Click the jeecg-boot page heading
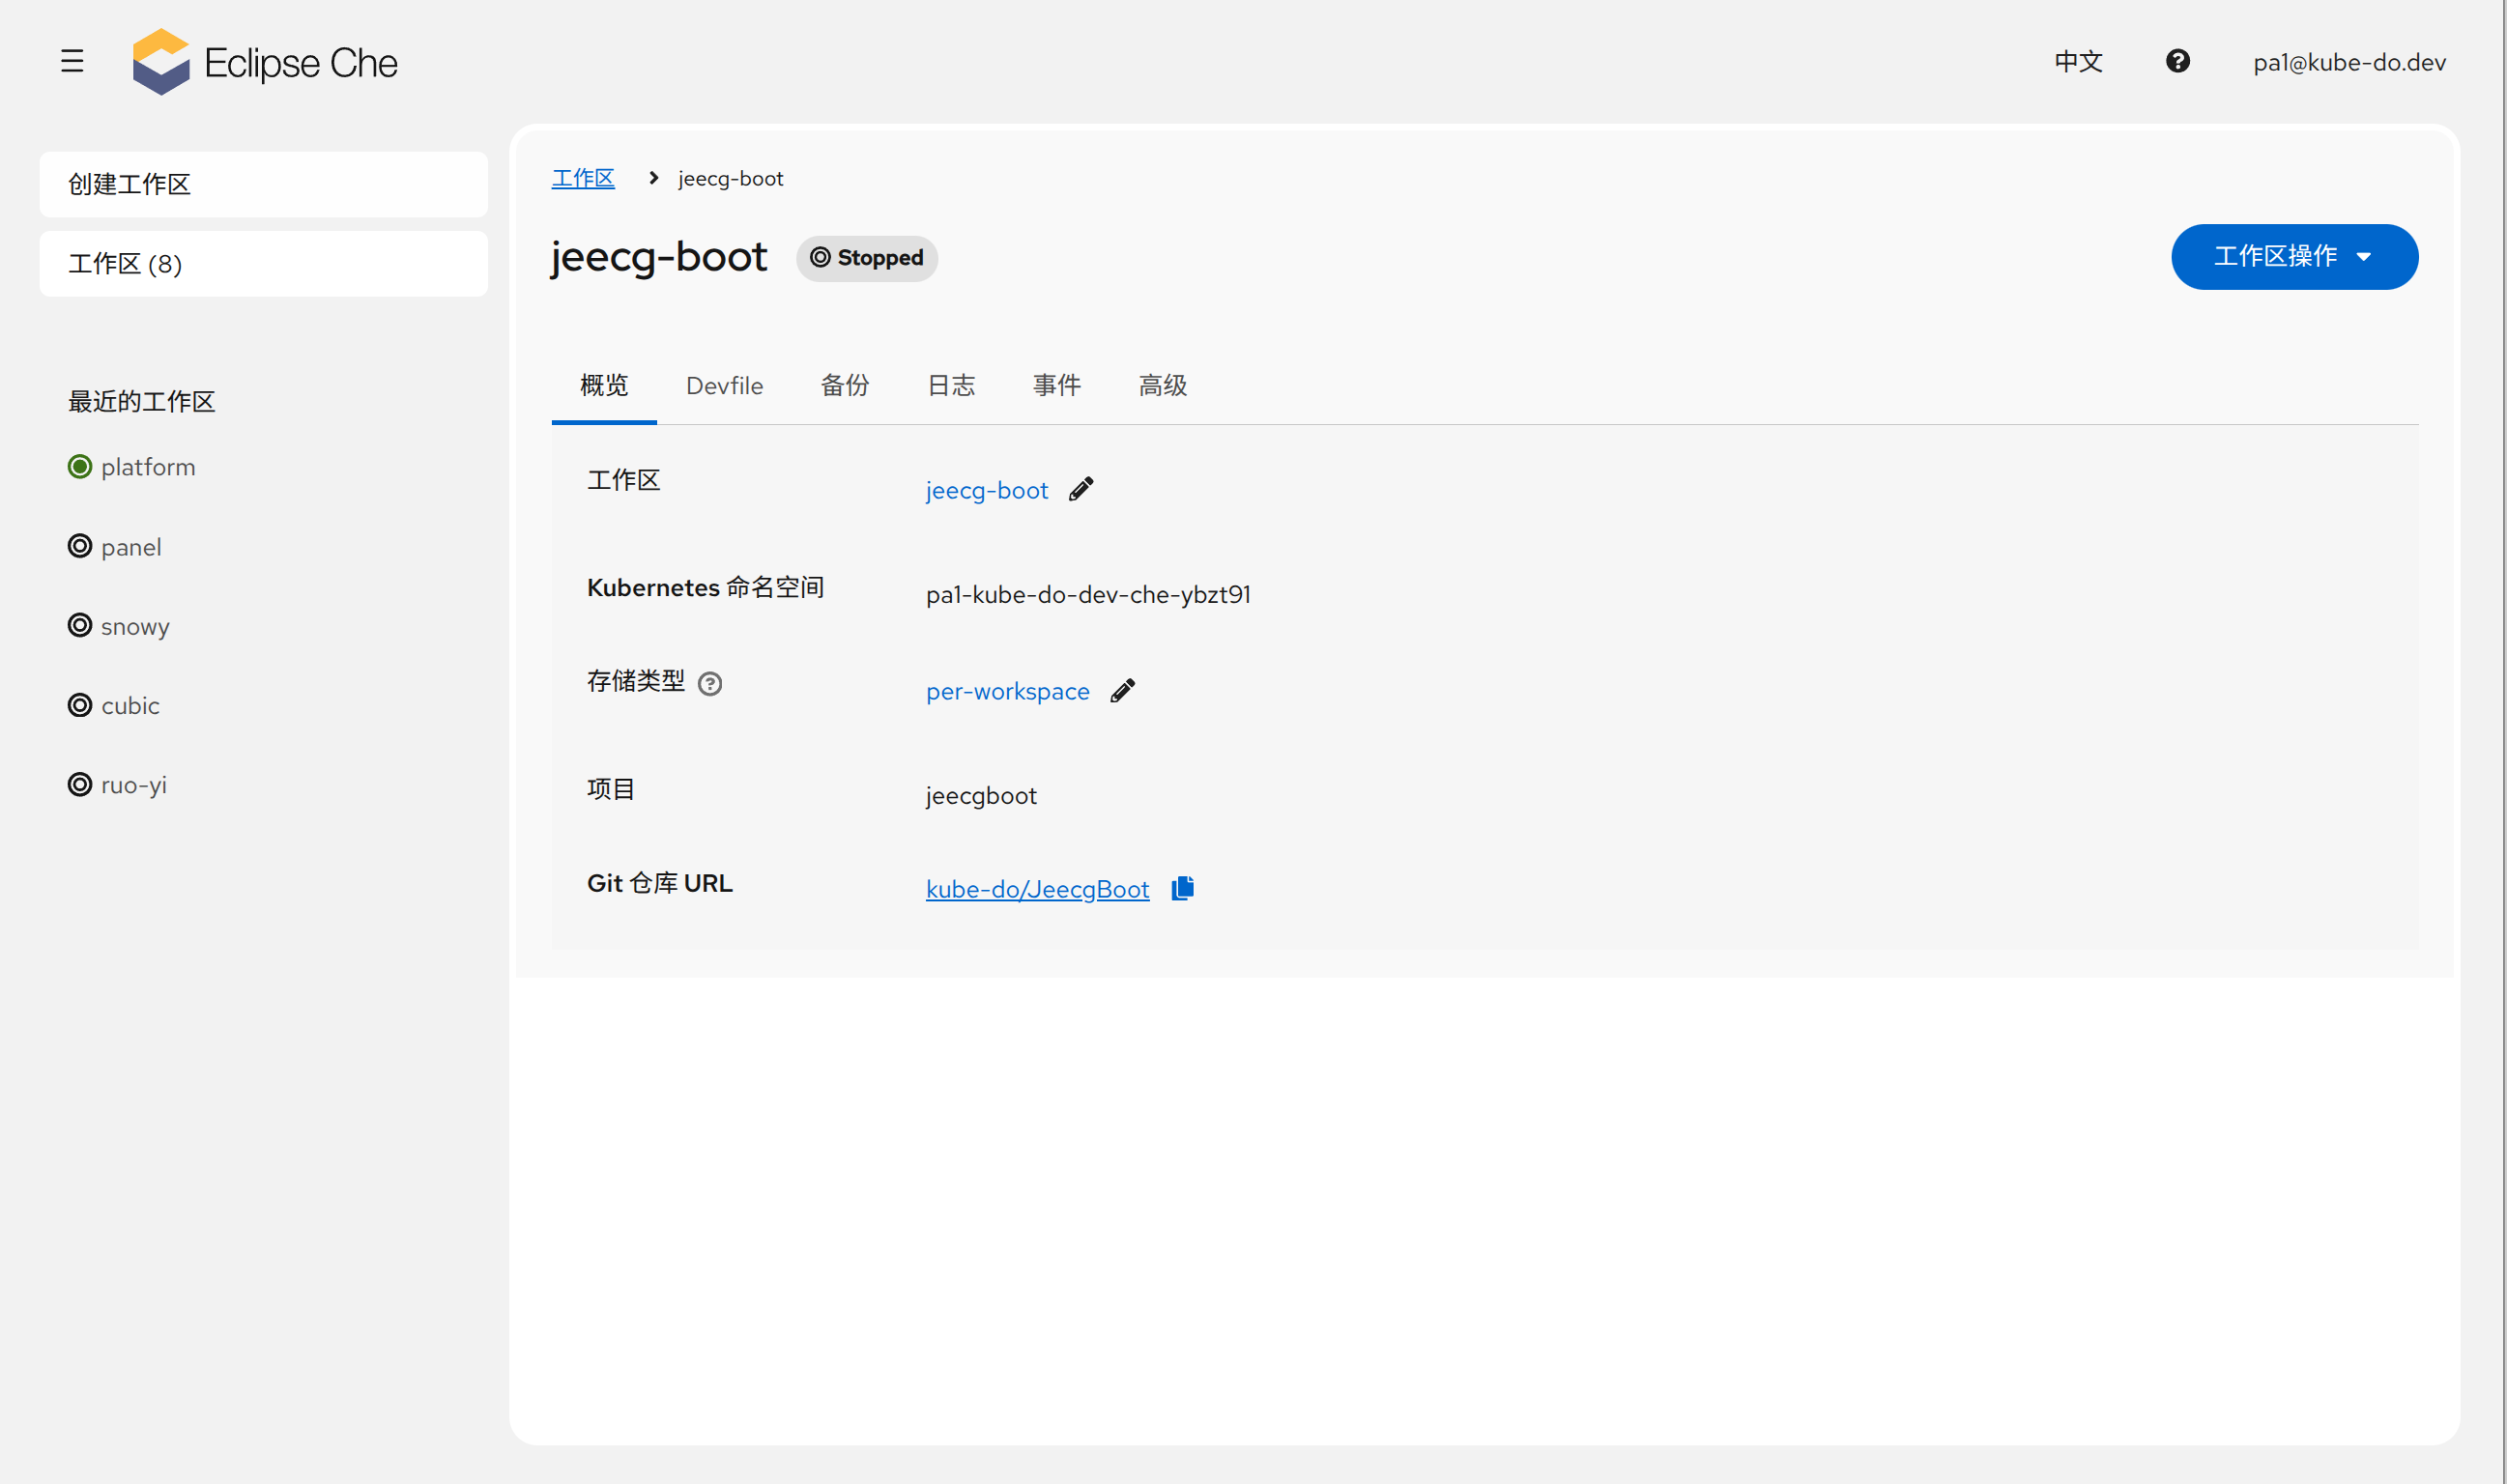2507x1484 pixels. coord(659,257)
